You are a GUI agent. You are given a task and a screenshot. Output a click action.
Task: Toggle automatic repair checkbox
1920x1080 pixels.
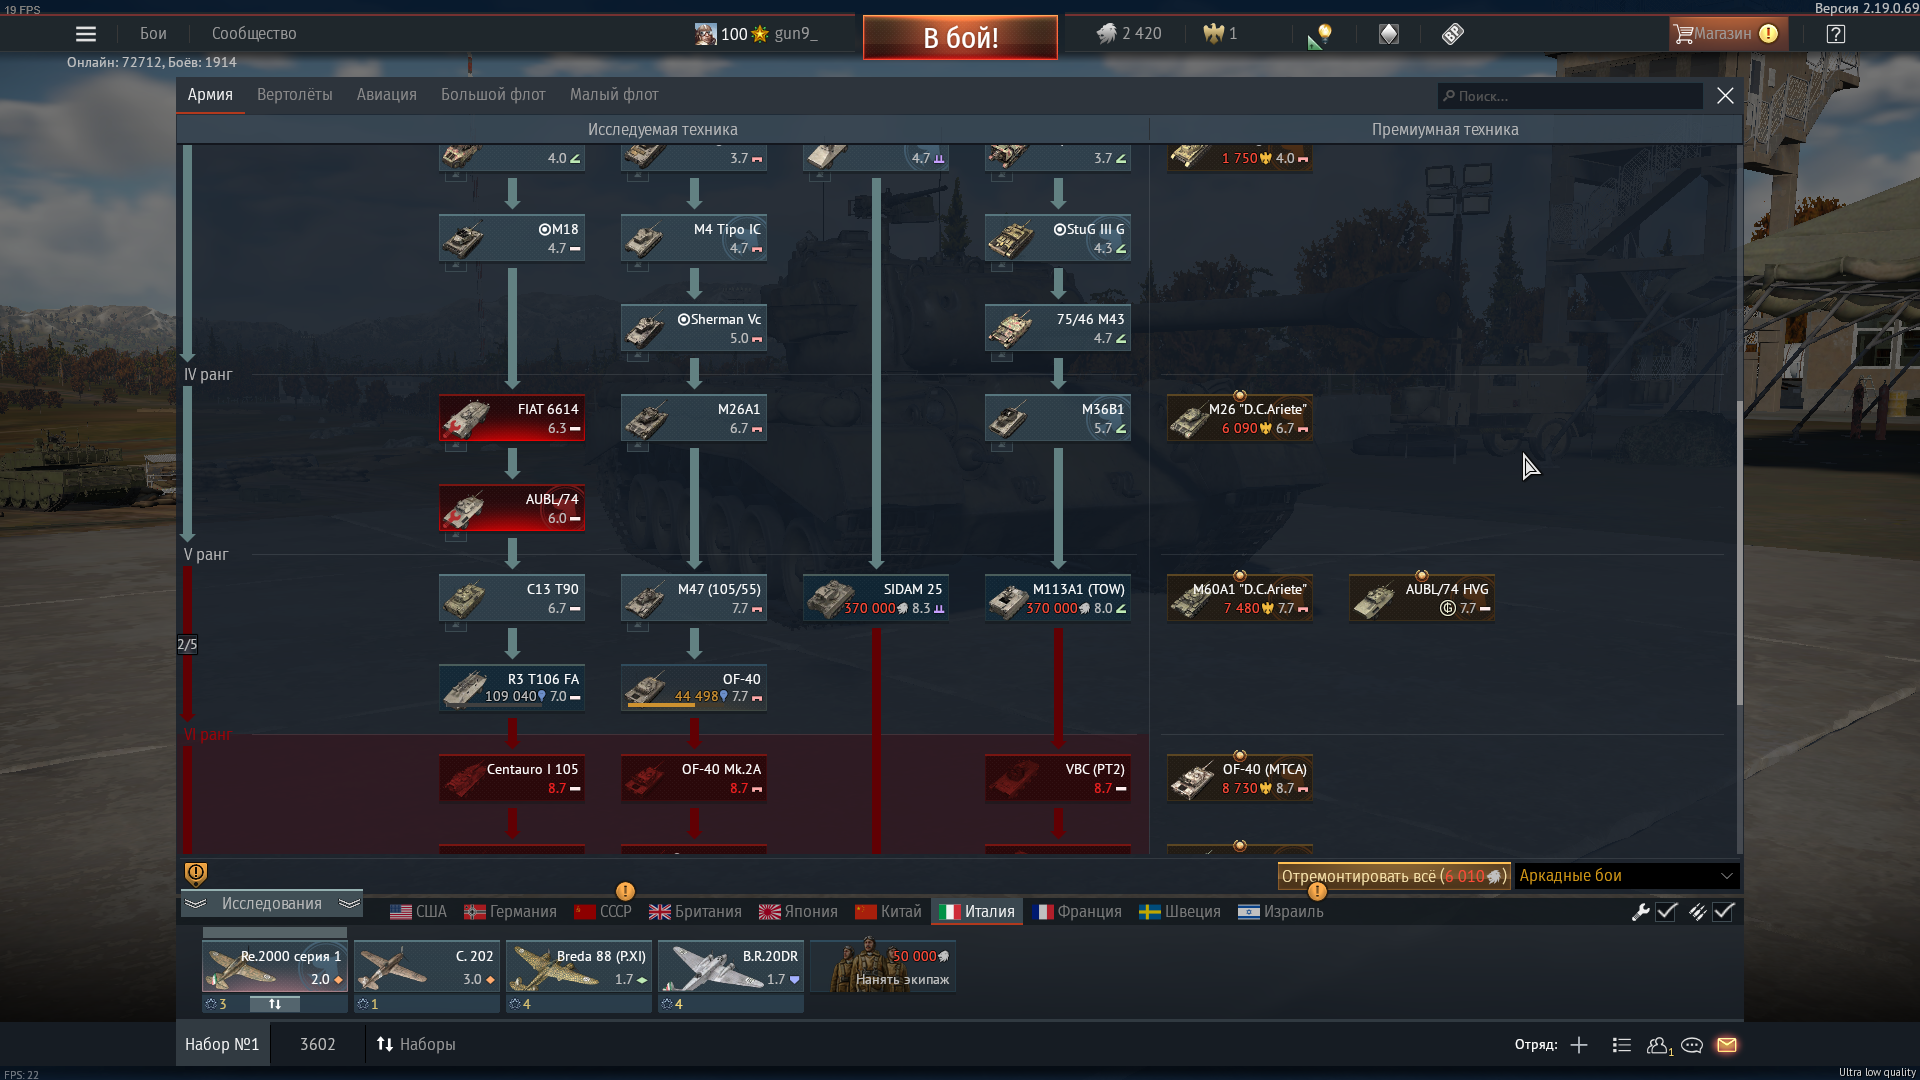point(1666,912)
